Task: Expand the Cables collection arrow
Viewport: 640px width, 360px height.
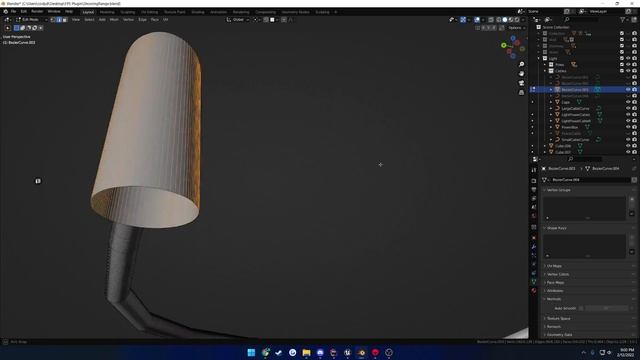Action: pos(545,71)
